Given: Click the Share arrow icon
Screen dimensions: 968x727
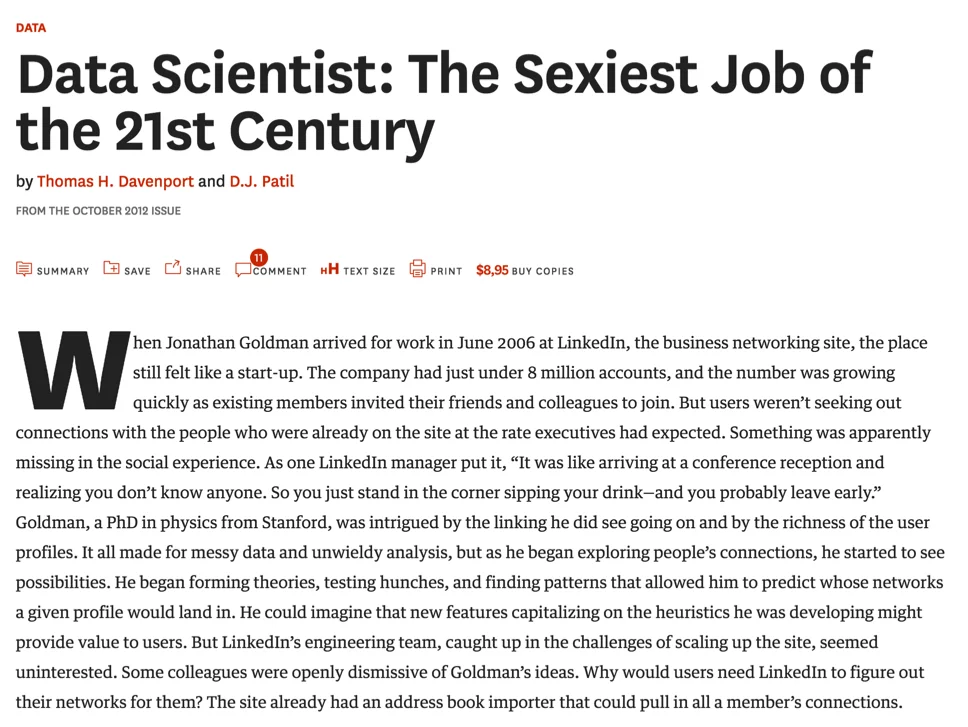Looking at the screenshot, I should [173, 267].
